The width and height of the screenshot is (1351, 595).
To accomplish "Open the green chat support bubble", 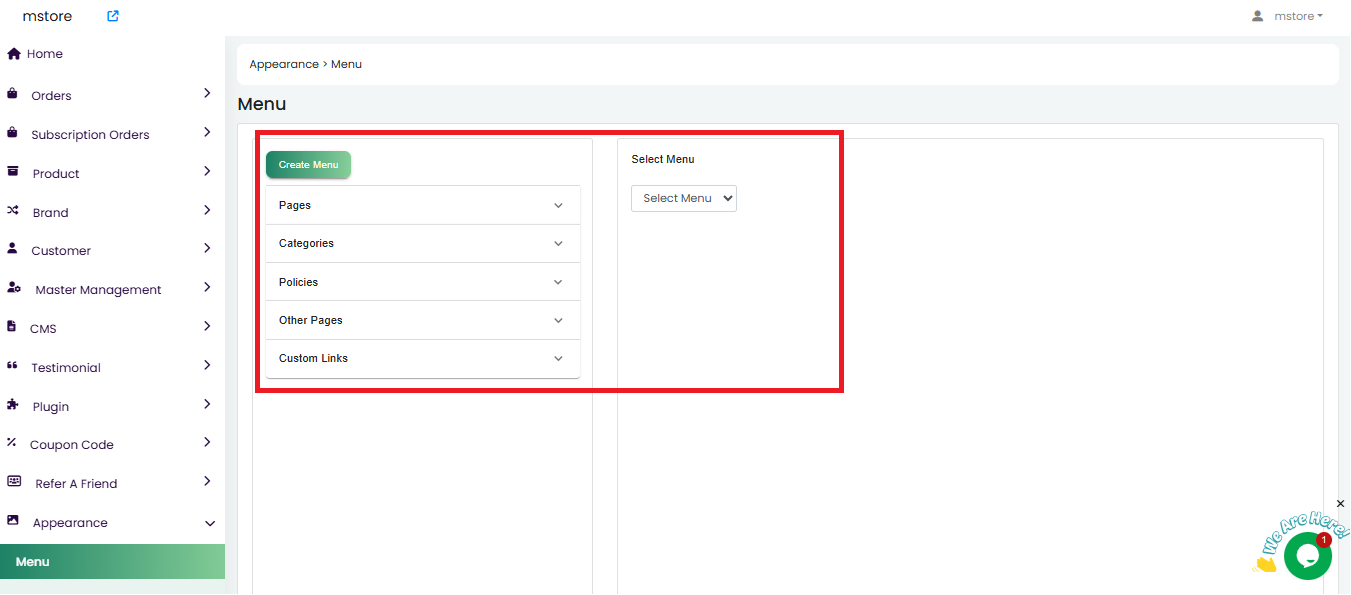I will click(1307, 556).
